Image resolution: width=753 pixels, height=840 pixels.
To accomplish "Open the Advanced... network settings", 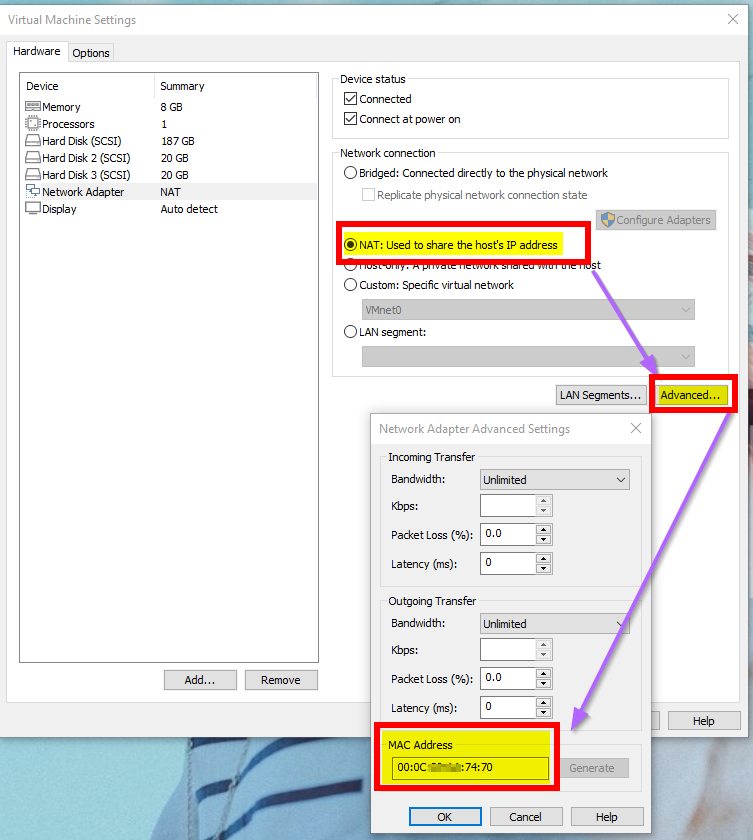I will point(691,395).
